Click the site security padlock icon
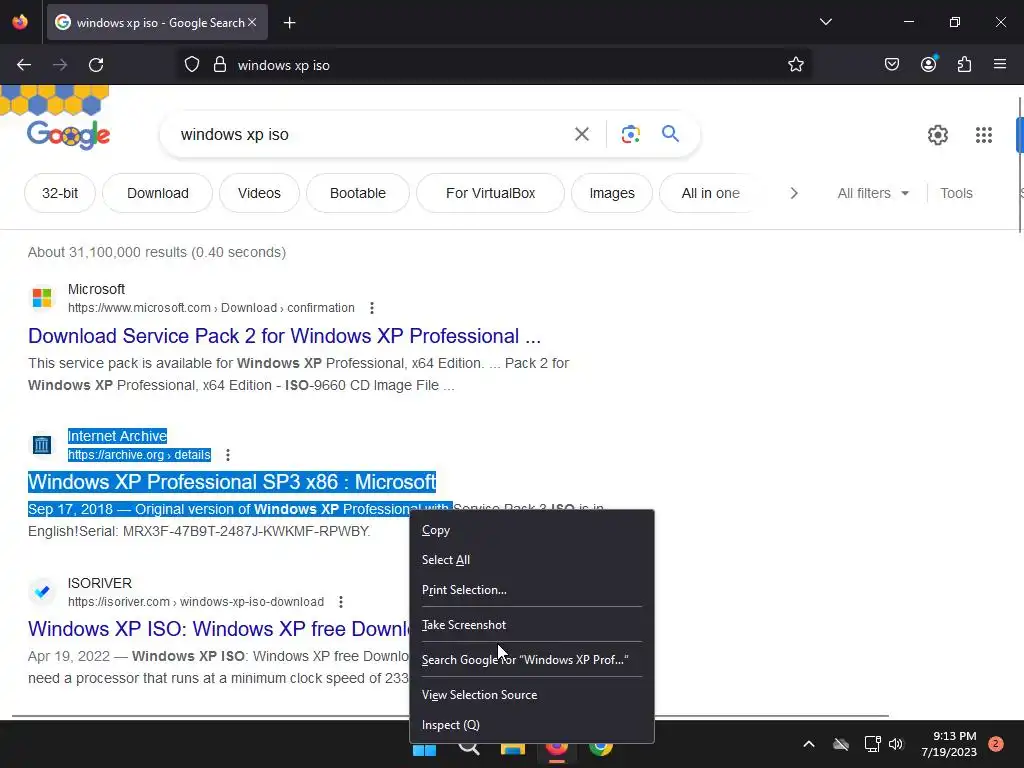This screenshot has height=768, width=1024. pos(220,65)
